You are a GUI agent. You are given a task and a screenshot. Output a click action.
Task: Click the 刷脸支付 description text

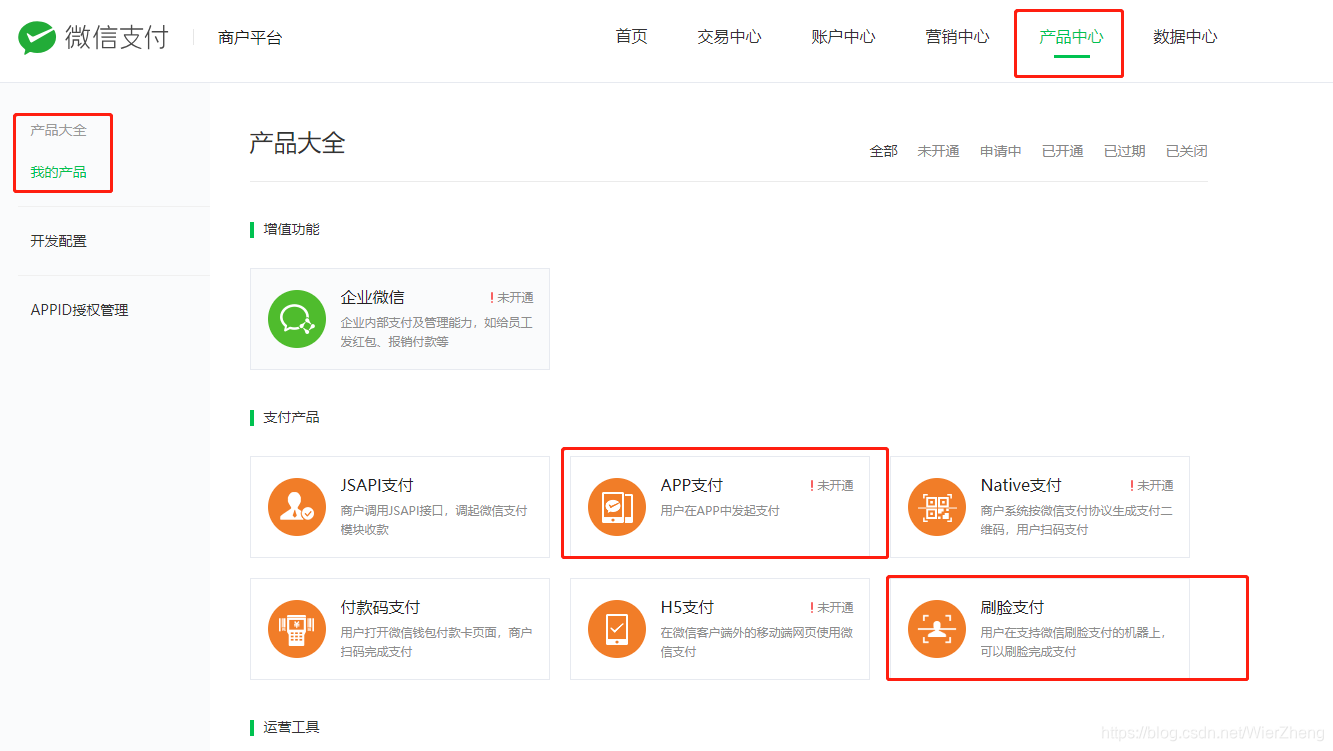[x=1074, y=642]
